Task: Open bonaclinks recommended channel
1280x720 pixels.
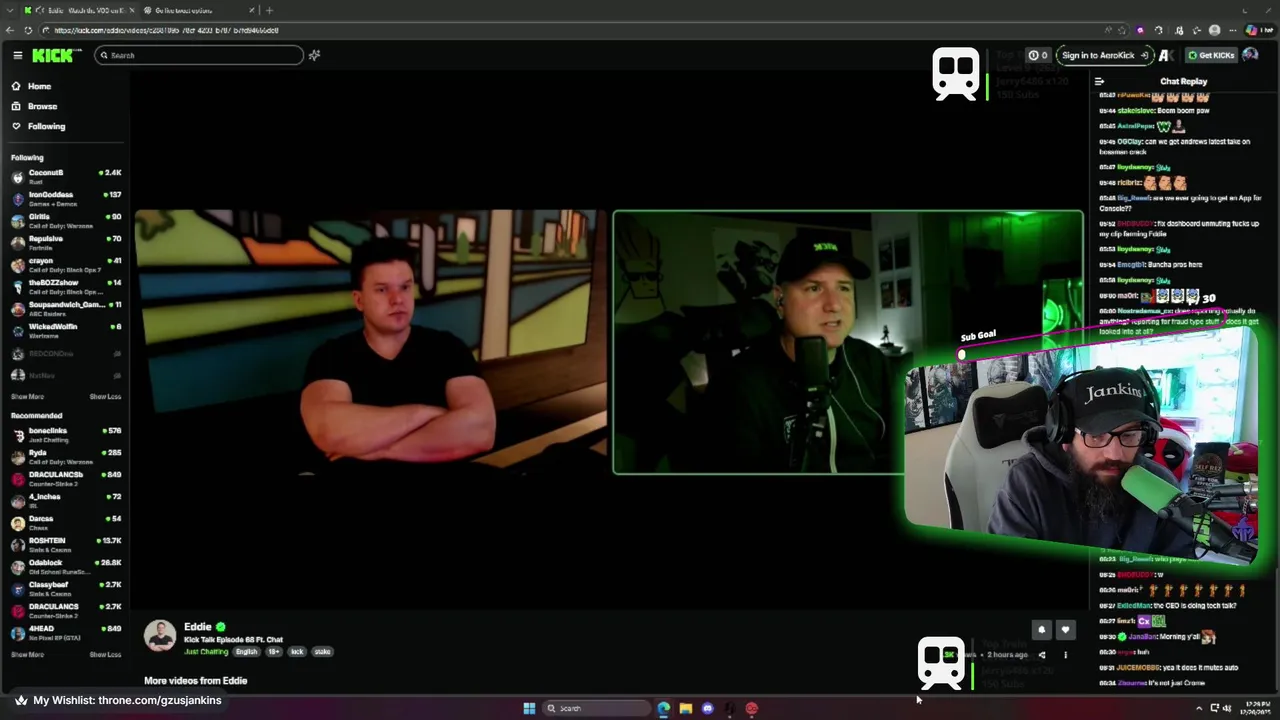Action: (x=64, y=435)
